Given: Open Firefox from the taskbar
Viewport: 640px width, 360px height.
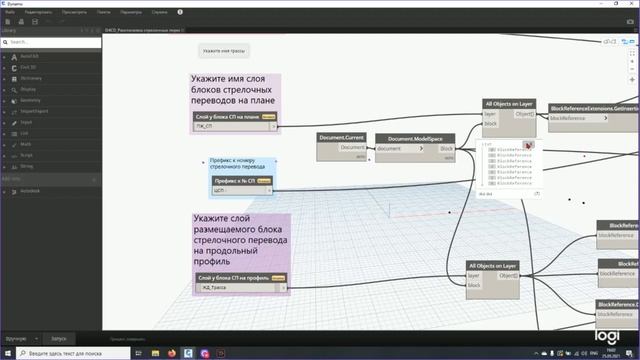Looking at the screenshot, I should pos(172,353).
